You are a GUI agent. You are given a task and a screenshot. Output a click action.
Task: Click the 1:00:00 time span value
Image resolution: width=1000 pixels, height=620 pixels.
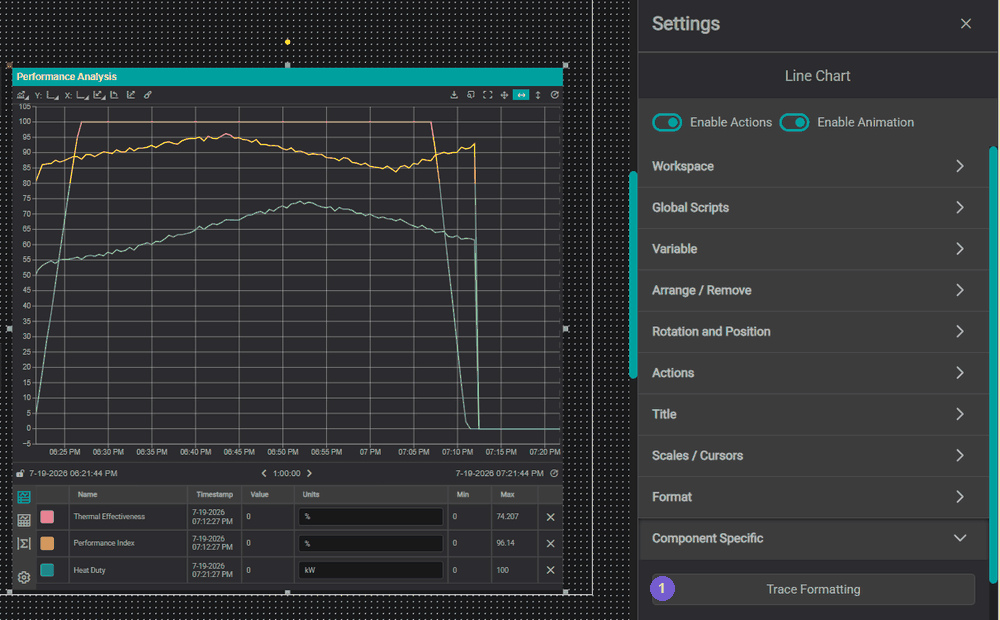tap(286, 473)
